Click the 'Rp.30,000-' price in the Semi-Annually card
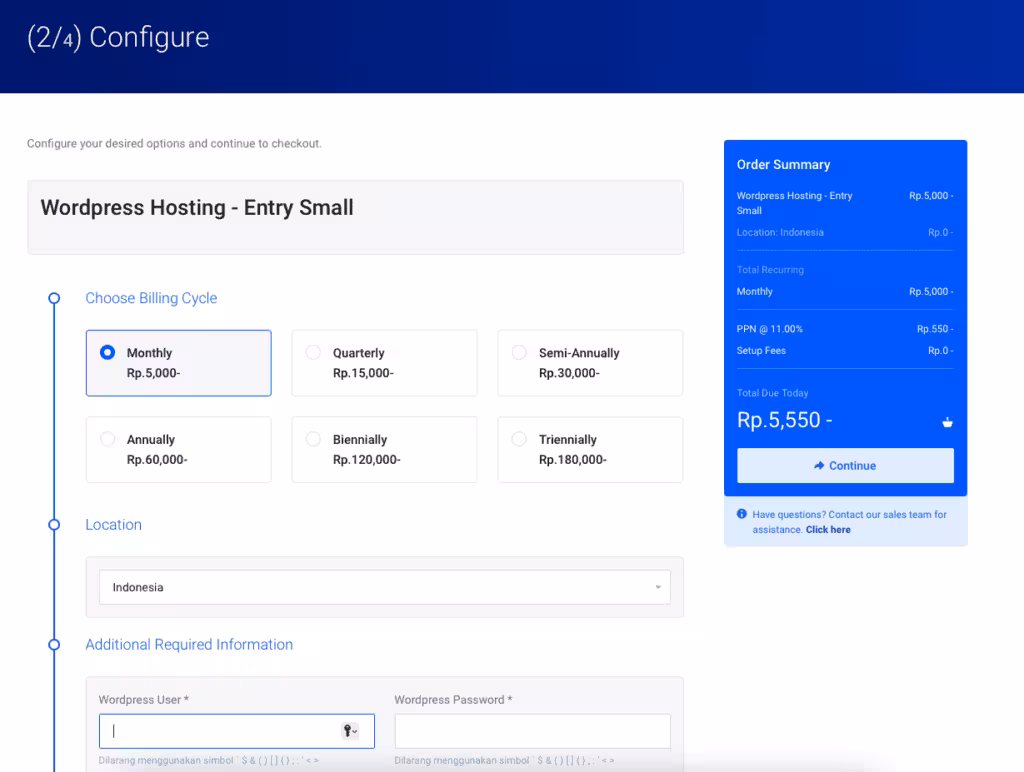 coord(569,373)
